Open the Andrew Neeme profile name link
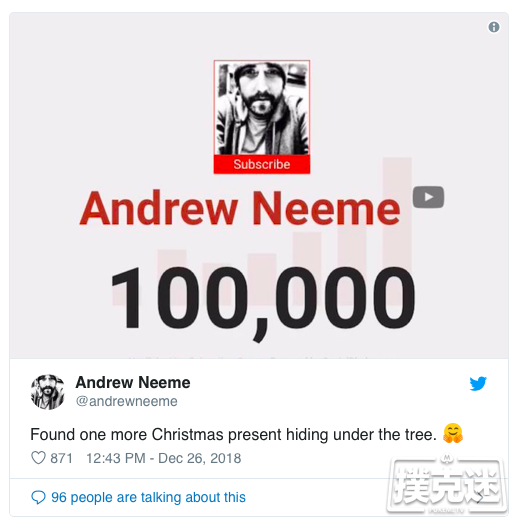The image size is (519, 526). click(133, 382)
